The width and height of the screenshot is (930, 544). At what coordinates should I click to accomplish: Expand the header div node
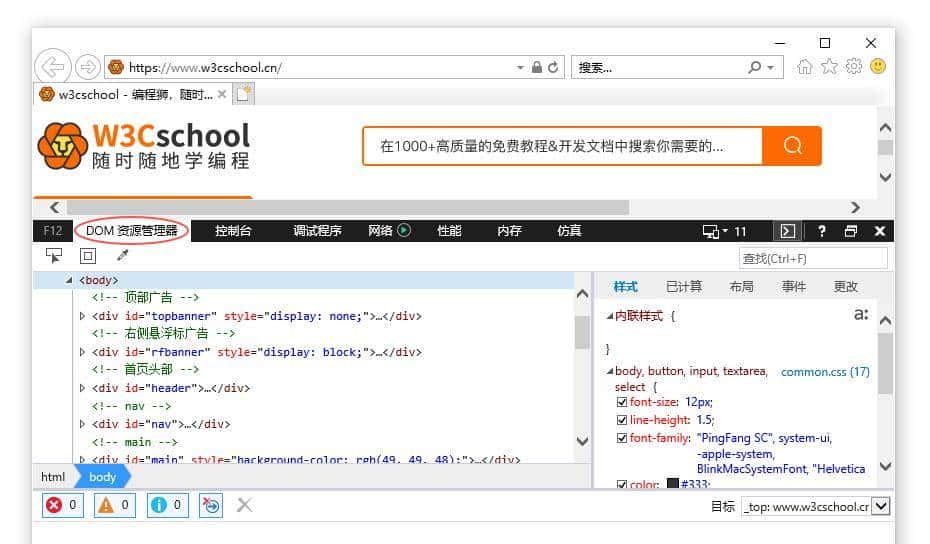point(83,388)
